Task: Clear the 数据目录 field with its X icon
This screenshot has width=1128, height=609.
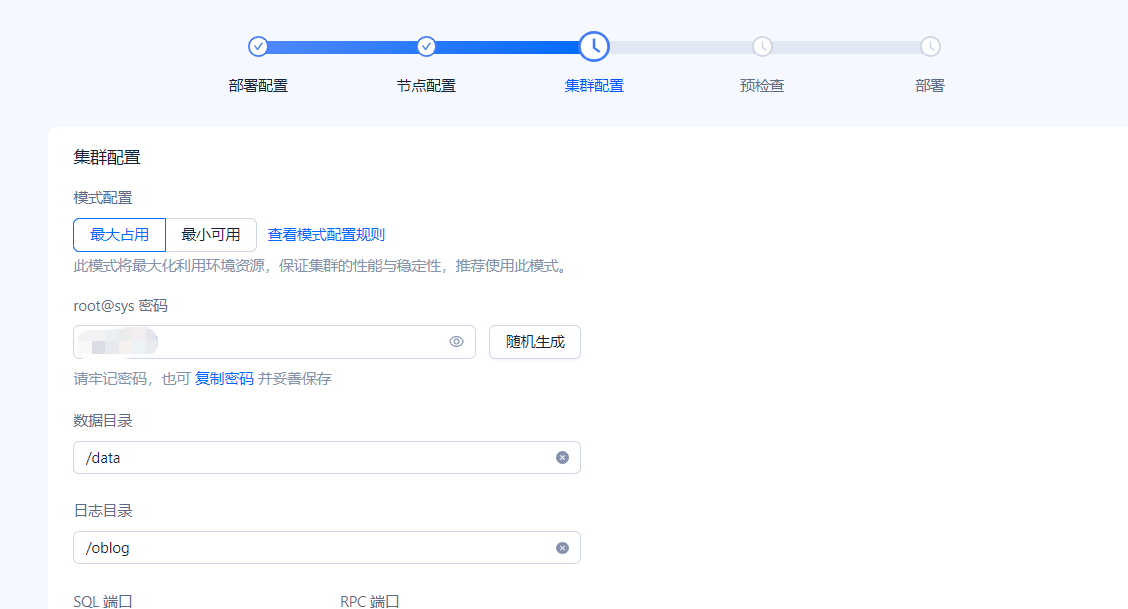Action: [562, 458]
